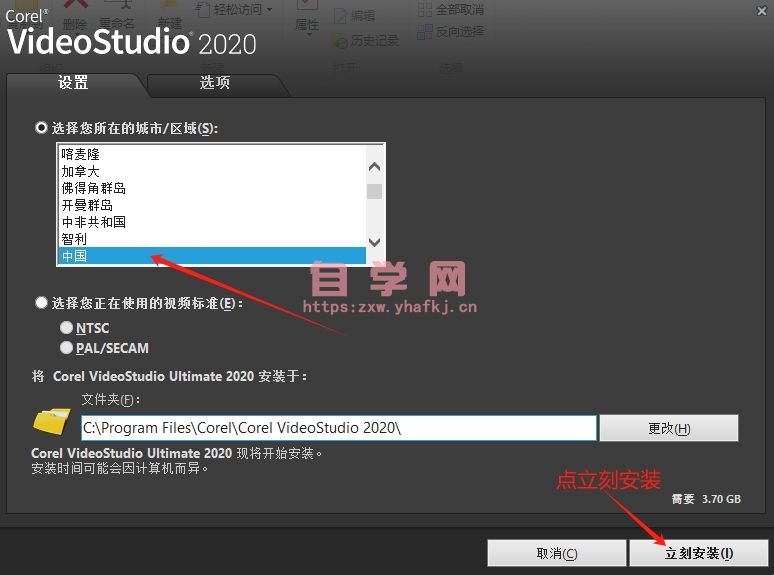
Task: Click the region list scroll up arrow
Action: [374, 168]
